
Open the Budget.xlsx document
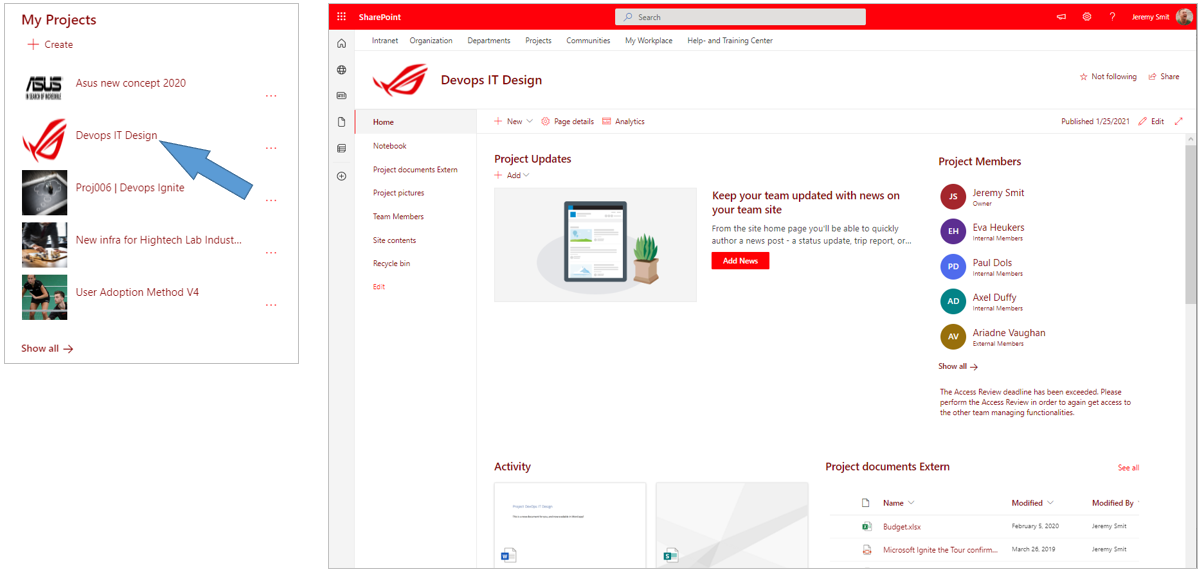click(901, 526)
